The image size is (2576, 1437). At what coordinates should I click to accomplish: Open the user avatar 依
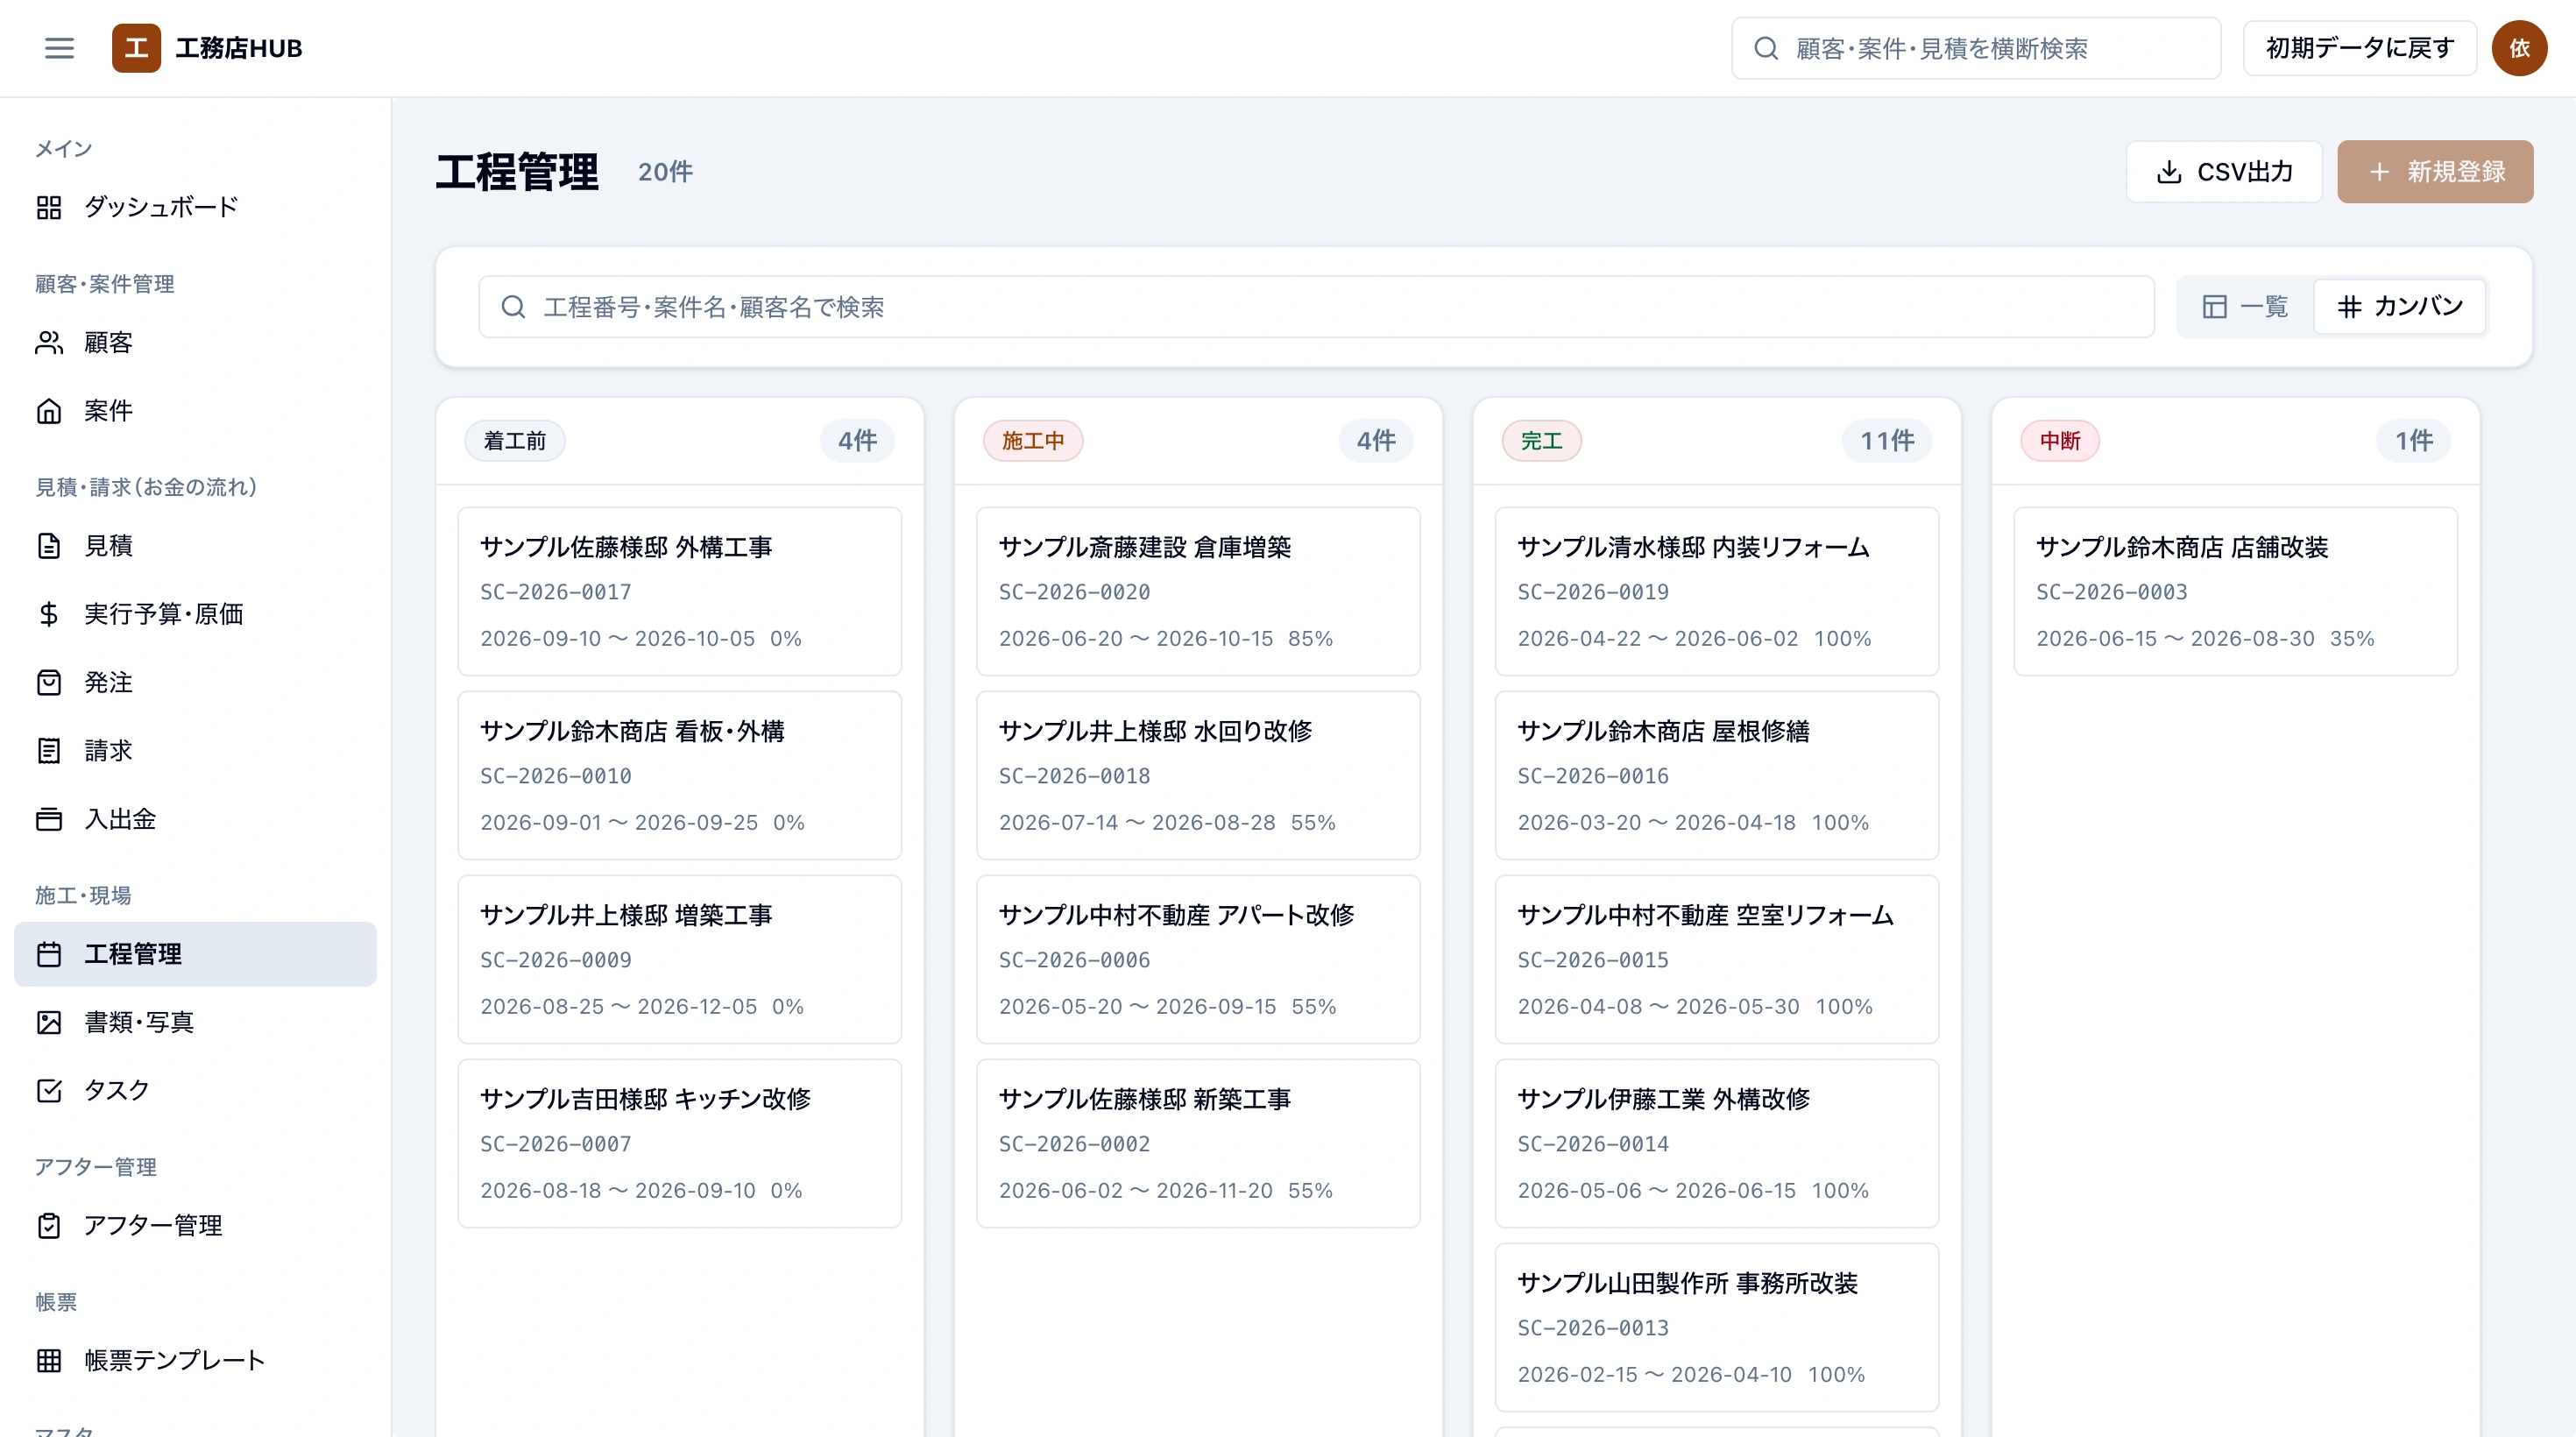click(2519, 48)
